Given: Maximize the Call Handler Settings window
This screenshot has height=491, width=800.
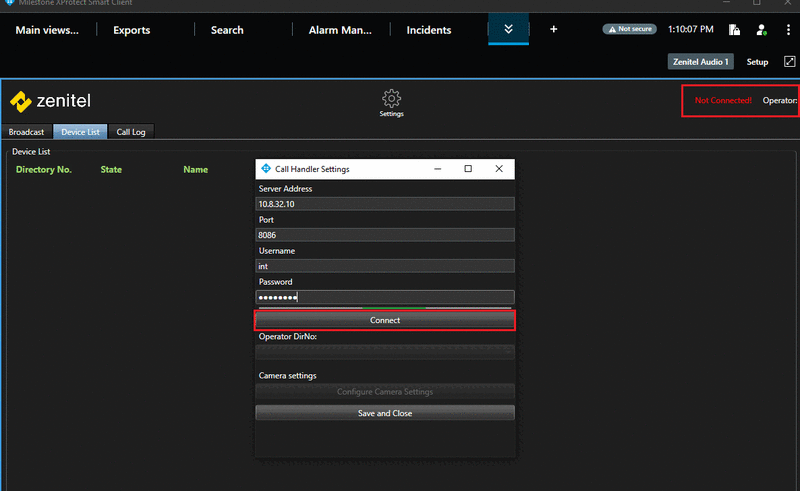Looking at the screenshot, I should (468, 169).
